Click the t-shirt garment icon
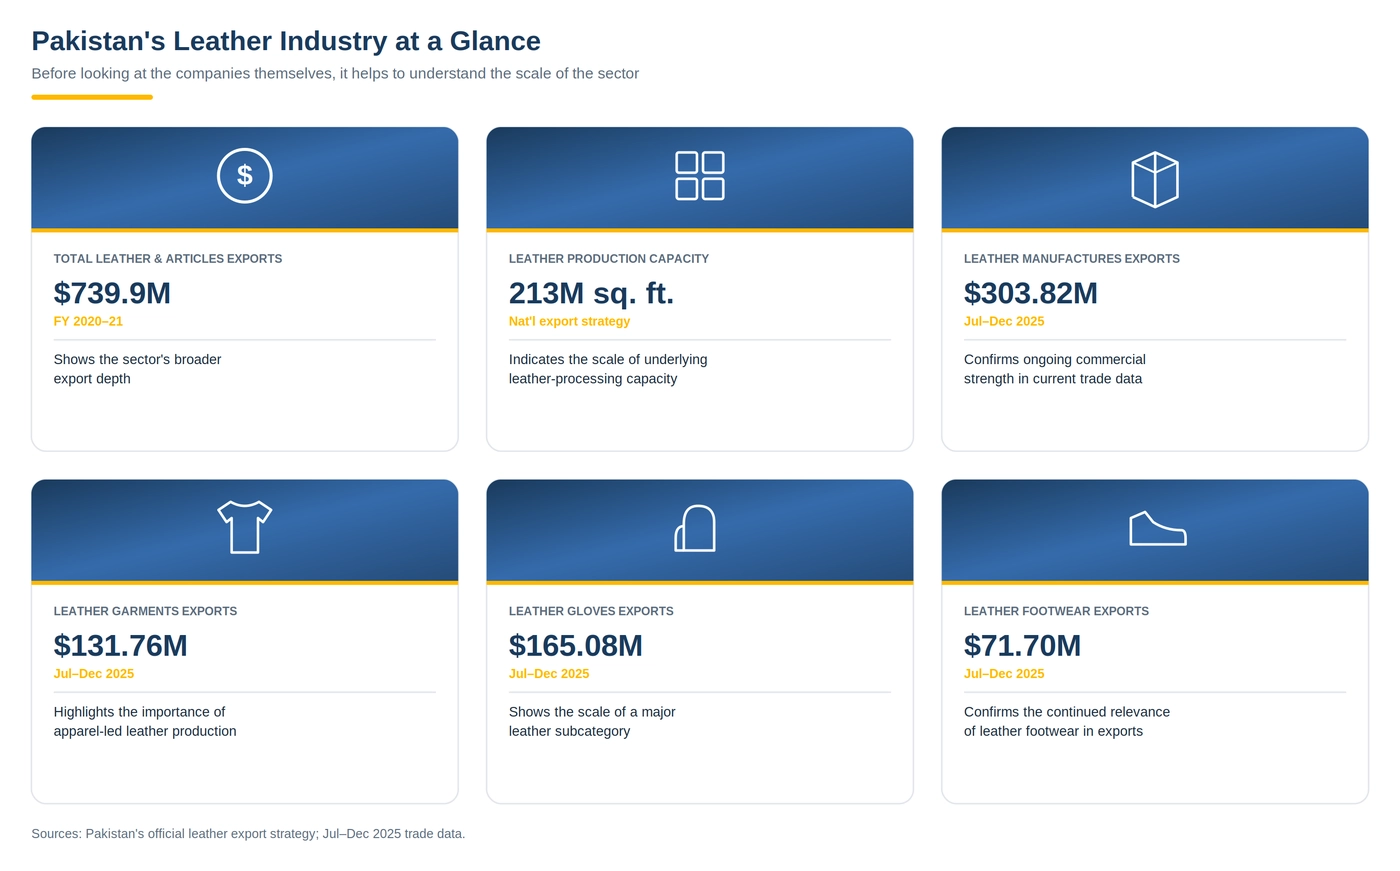 click(245, 527)
